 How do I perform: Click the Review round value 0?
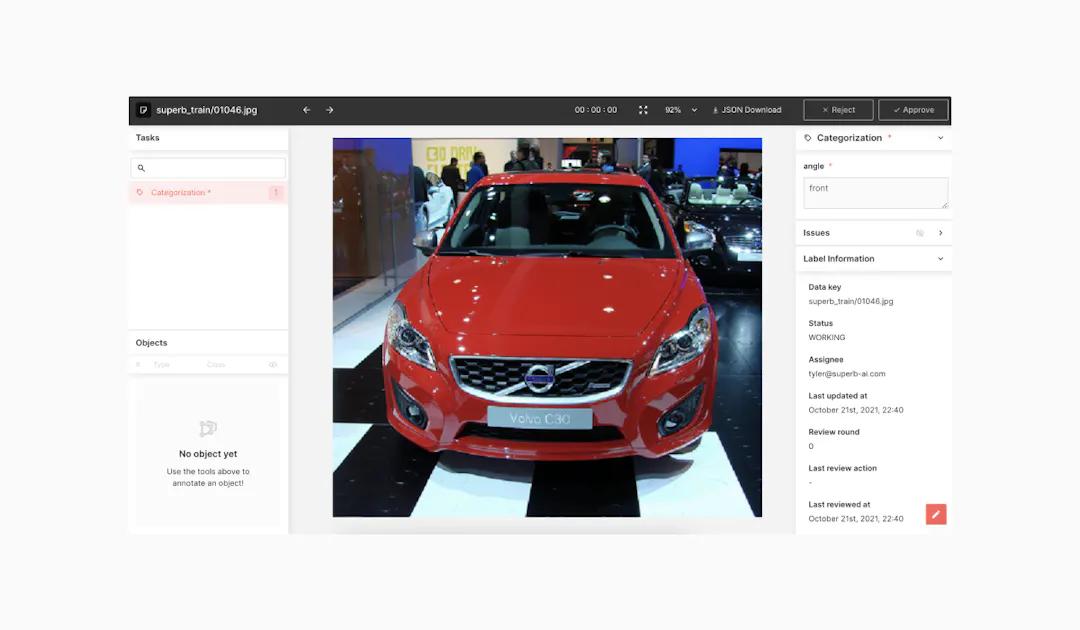point(811,446)
